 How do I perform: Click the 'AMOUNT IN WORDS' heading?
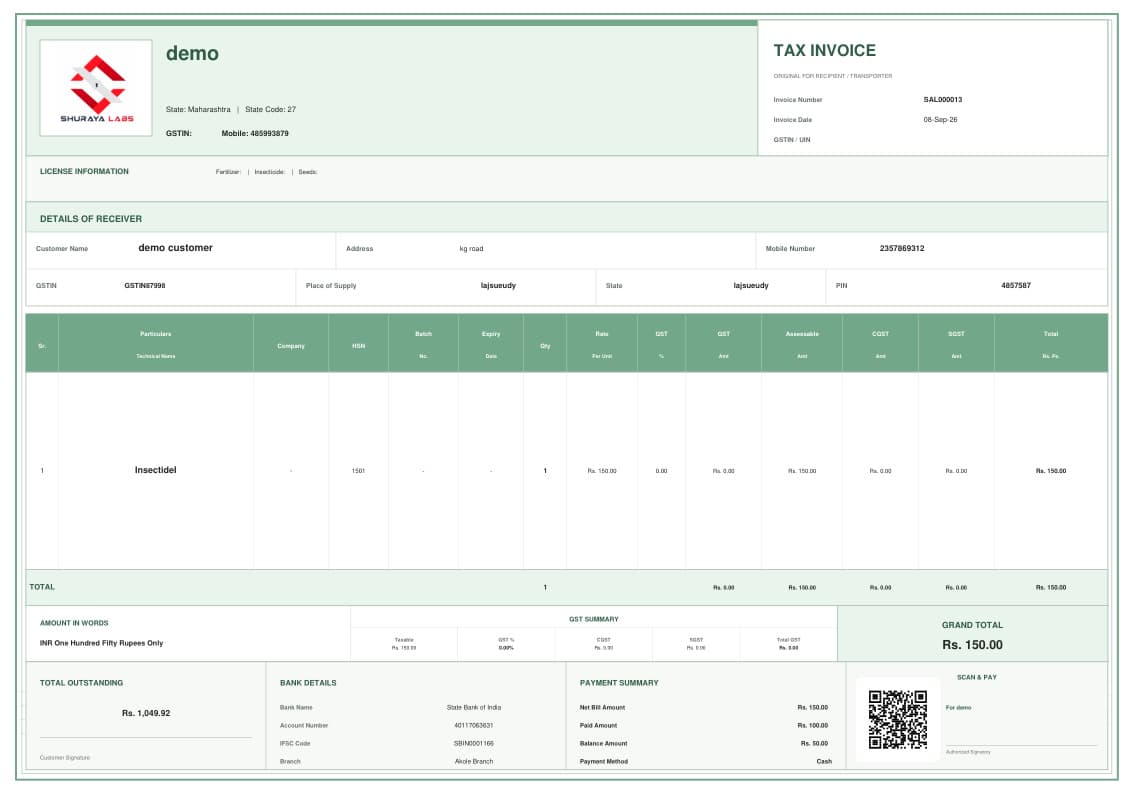(74, 623)
